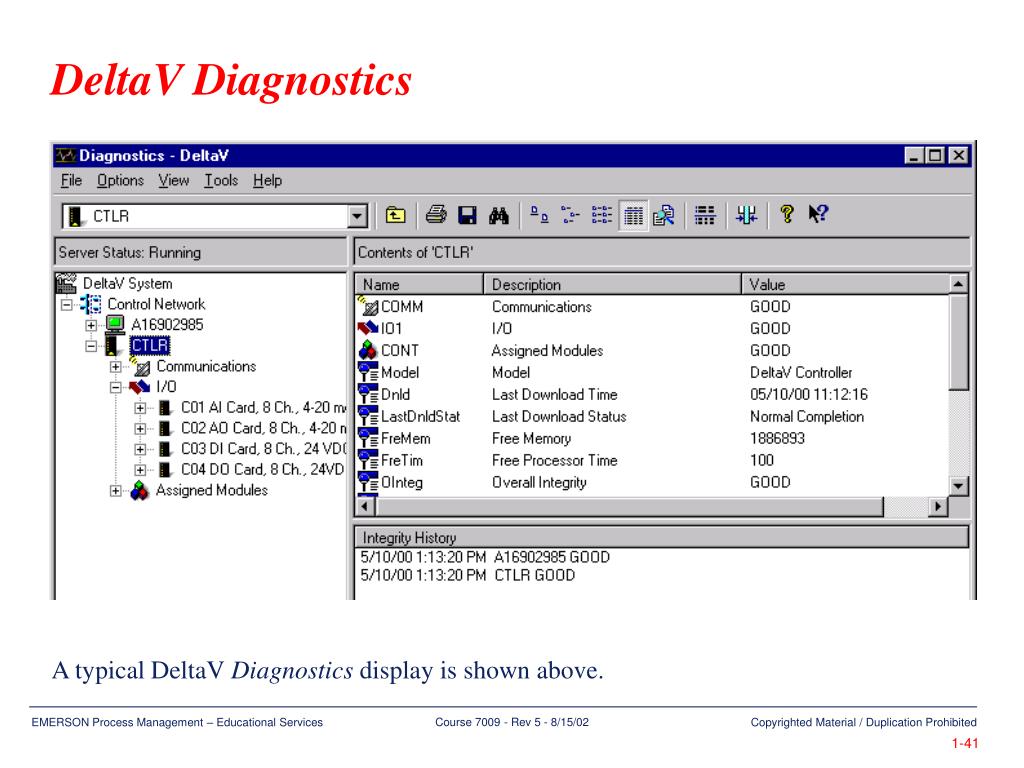The image size is (1024, 768).
Task: Select the Model parameter row
Action: pos(652,372)
